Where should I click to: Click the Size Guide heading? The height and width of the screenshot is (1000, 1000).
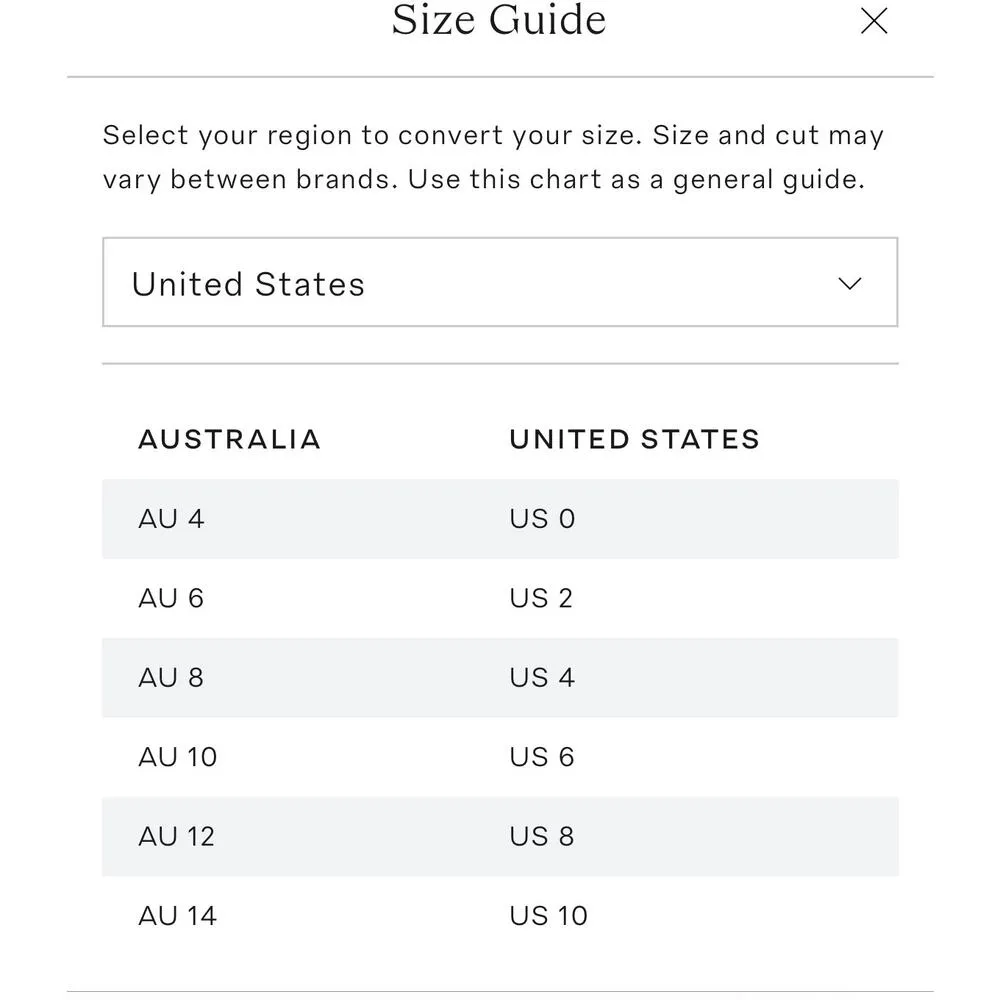(498, 21)
